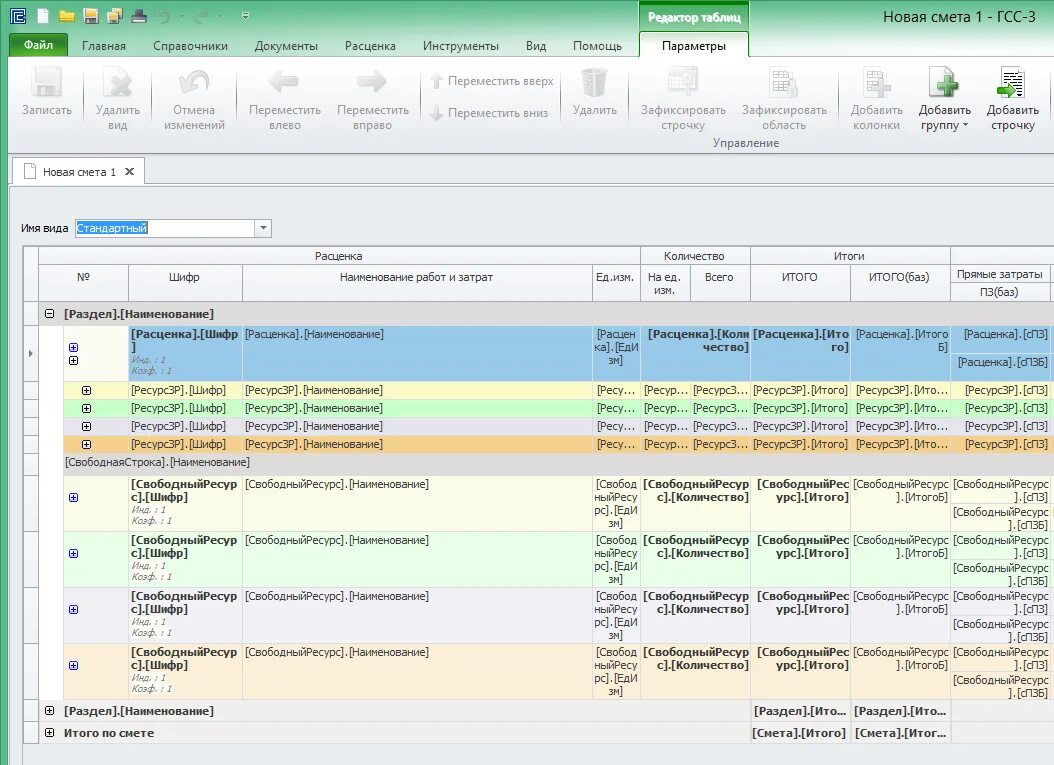The image size is (1054, 765).
Task: Click the Шифр column header
Action: coord(185,282)
